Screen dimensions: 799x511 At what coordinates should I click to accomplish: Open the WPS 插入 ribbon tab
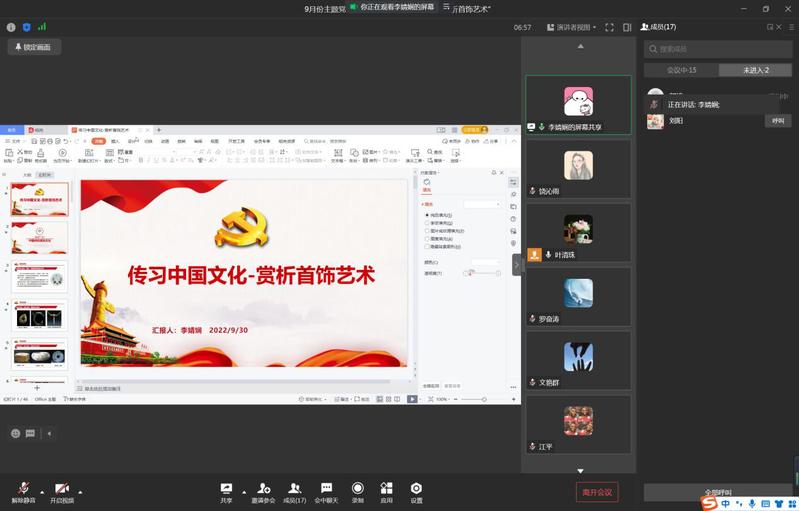[115, 141]
